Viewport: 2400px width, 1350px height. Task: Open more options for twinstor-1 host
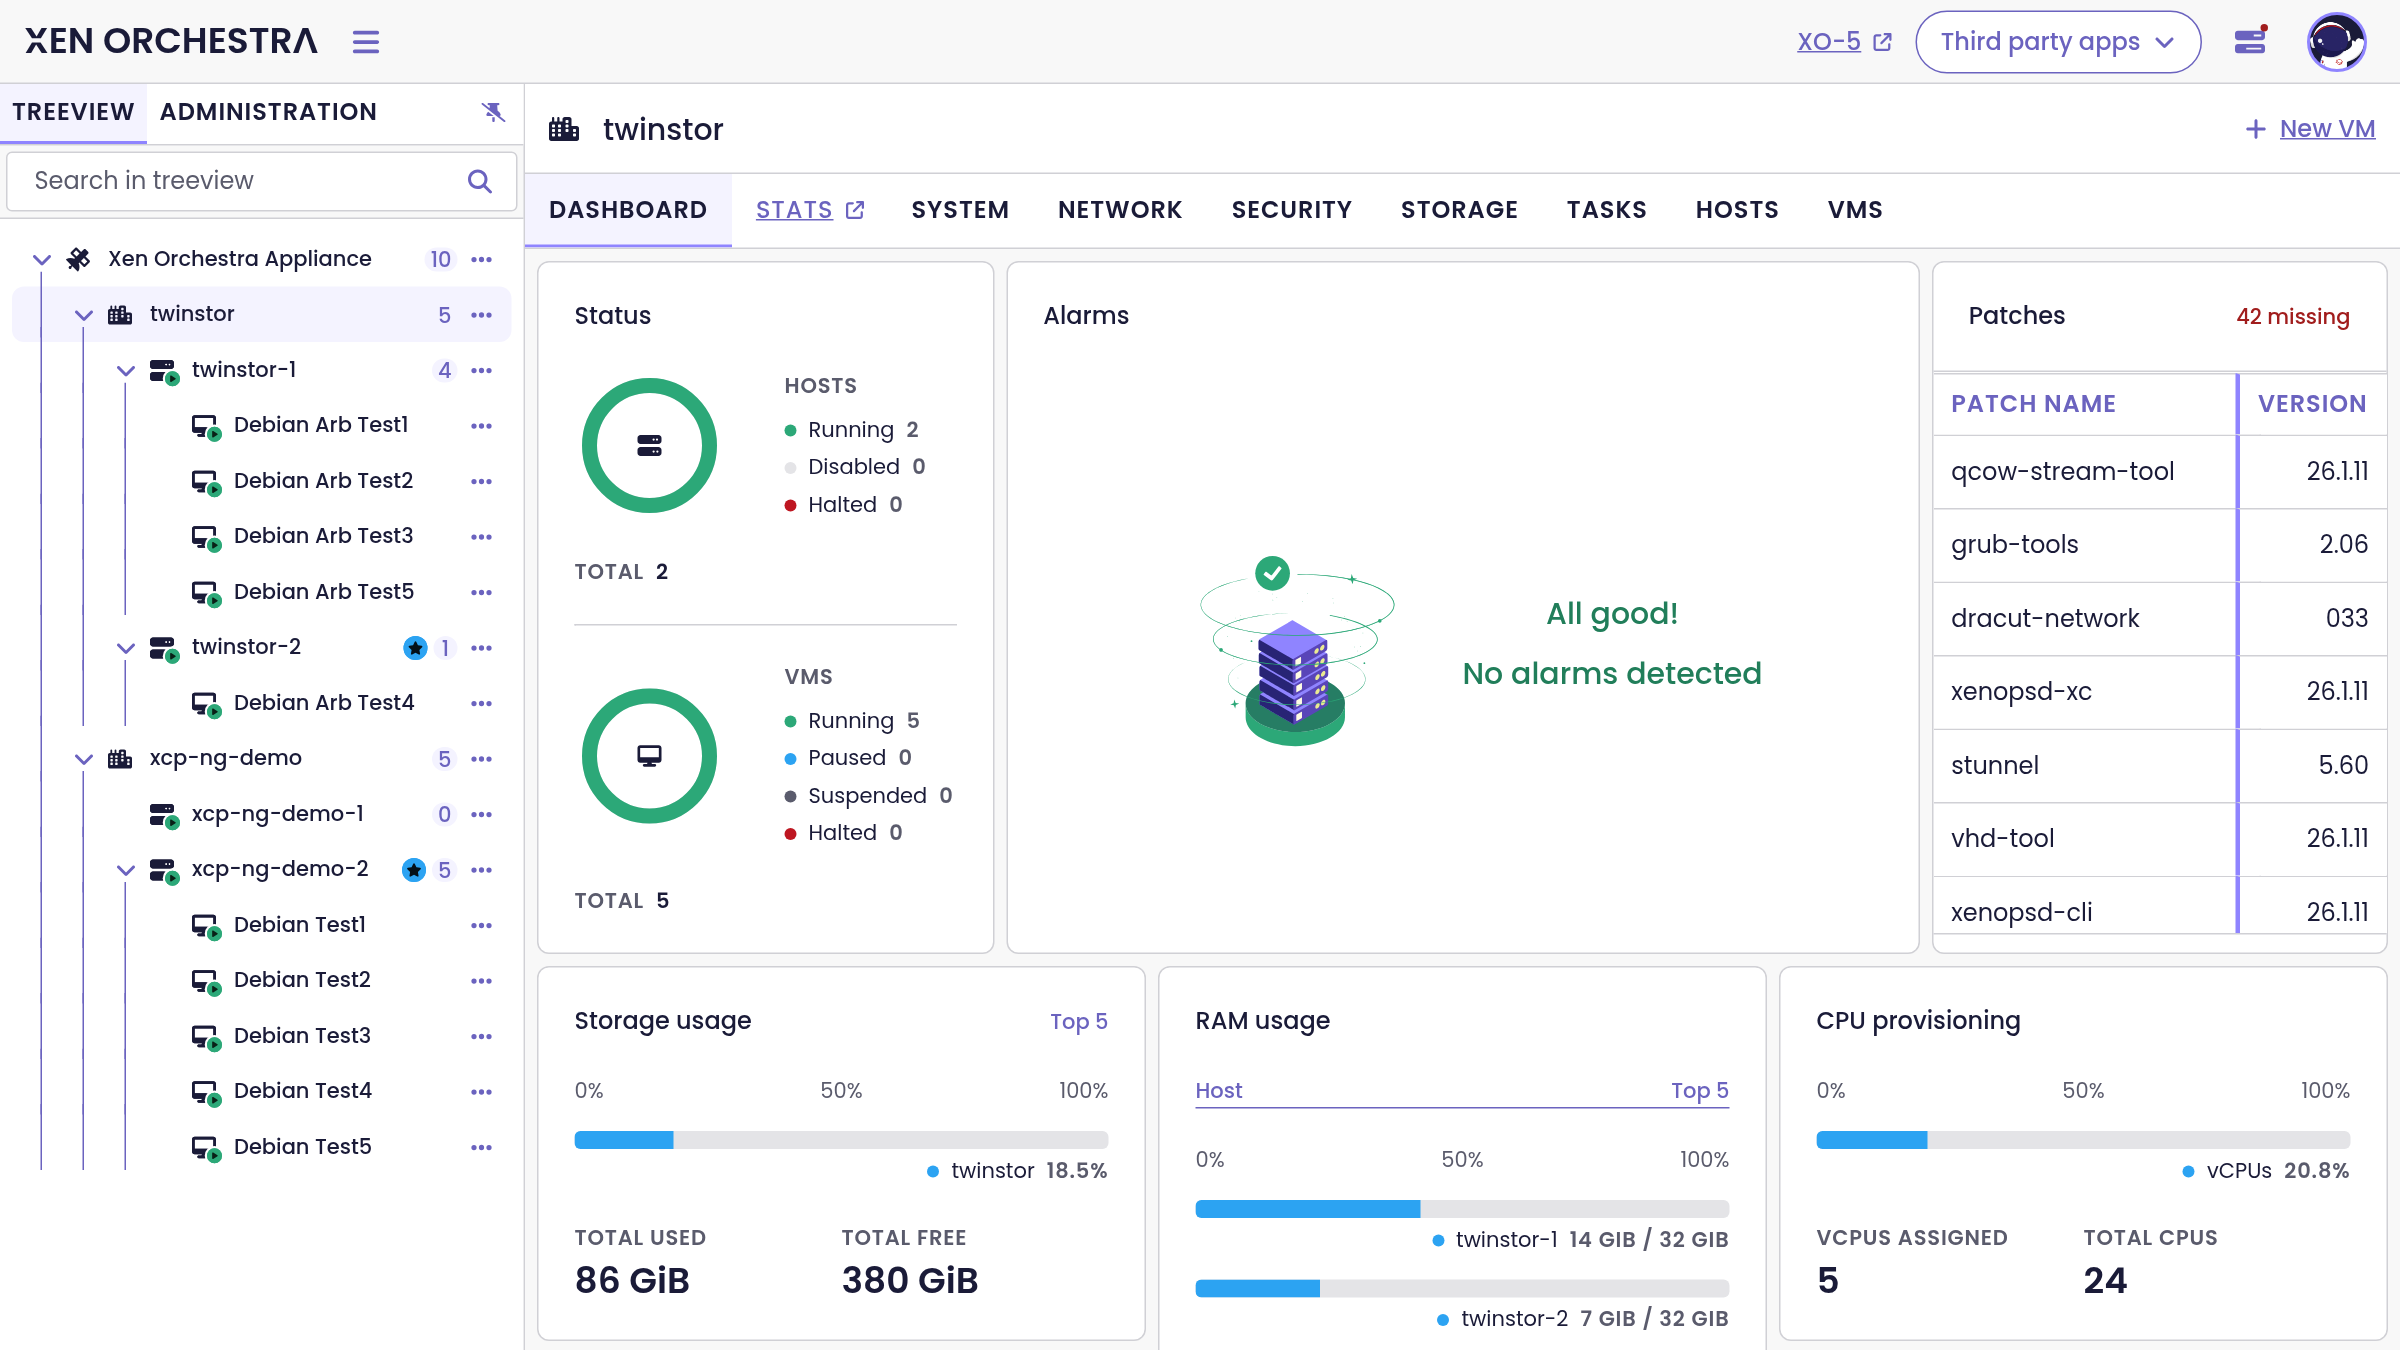tap(482, 370)
